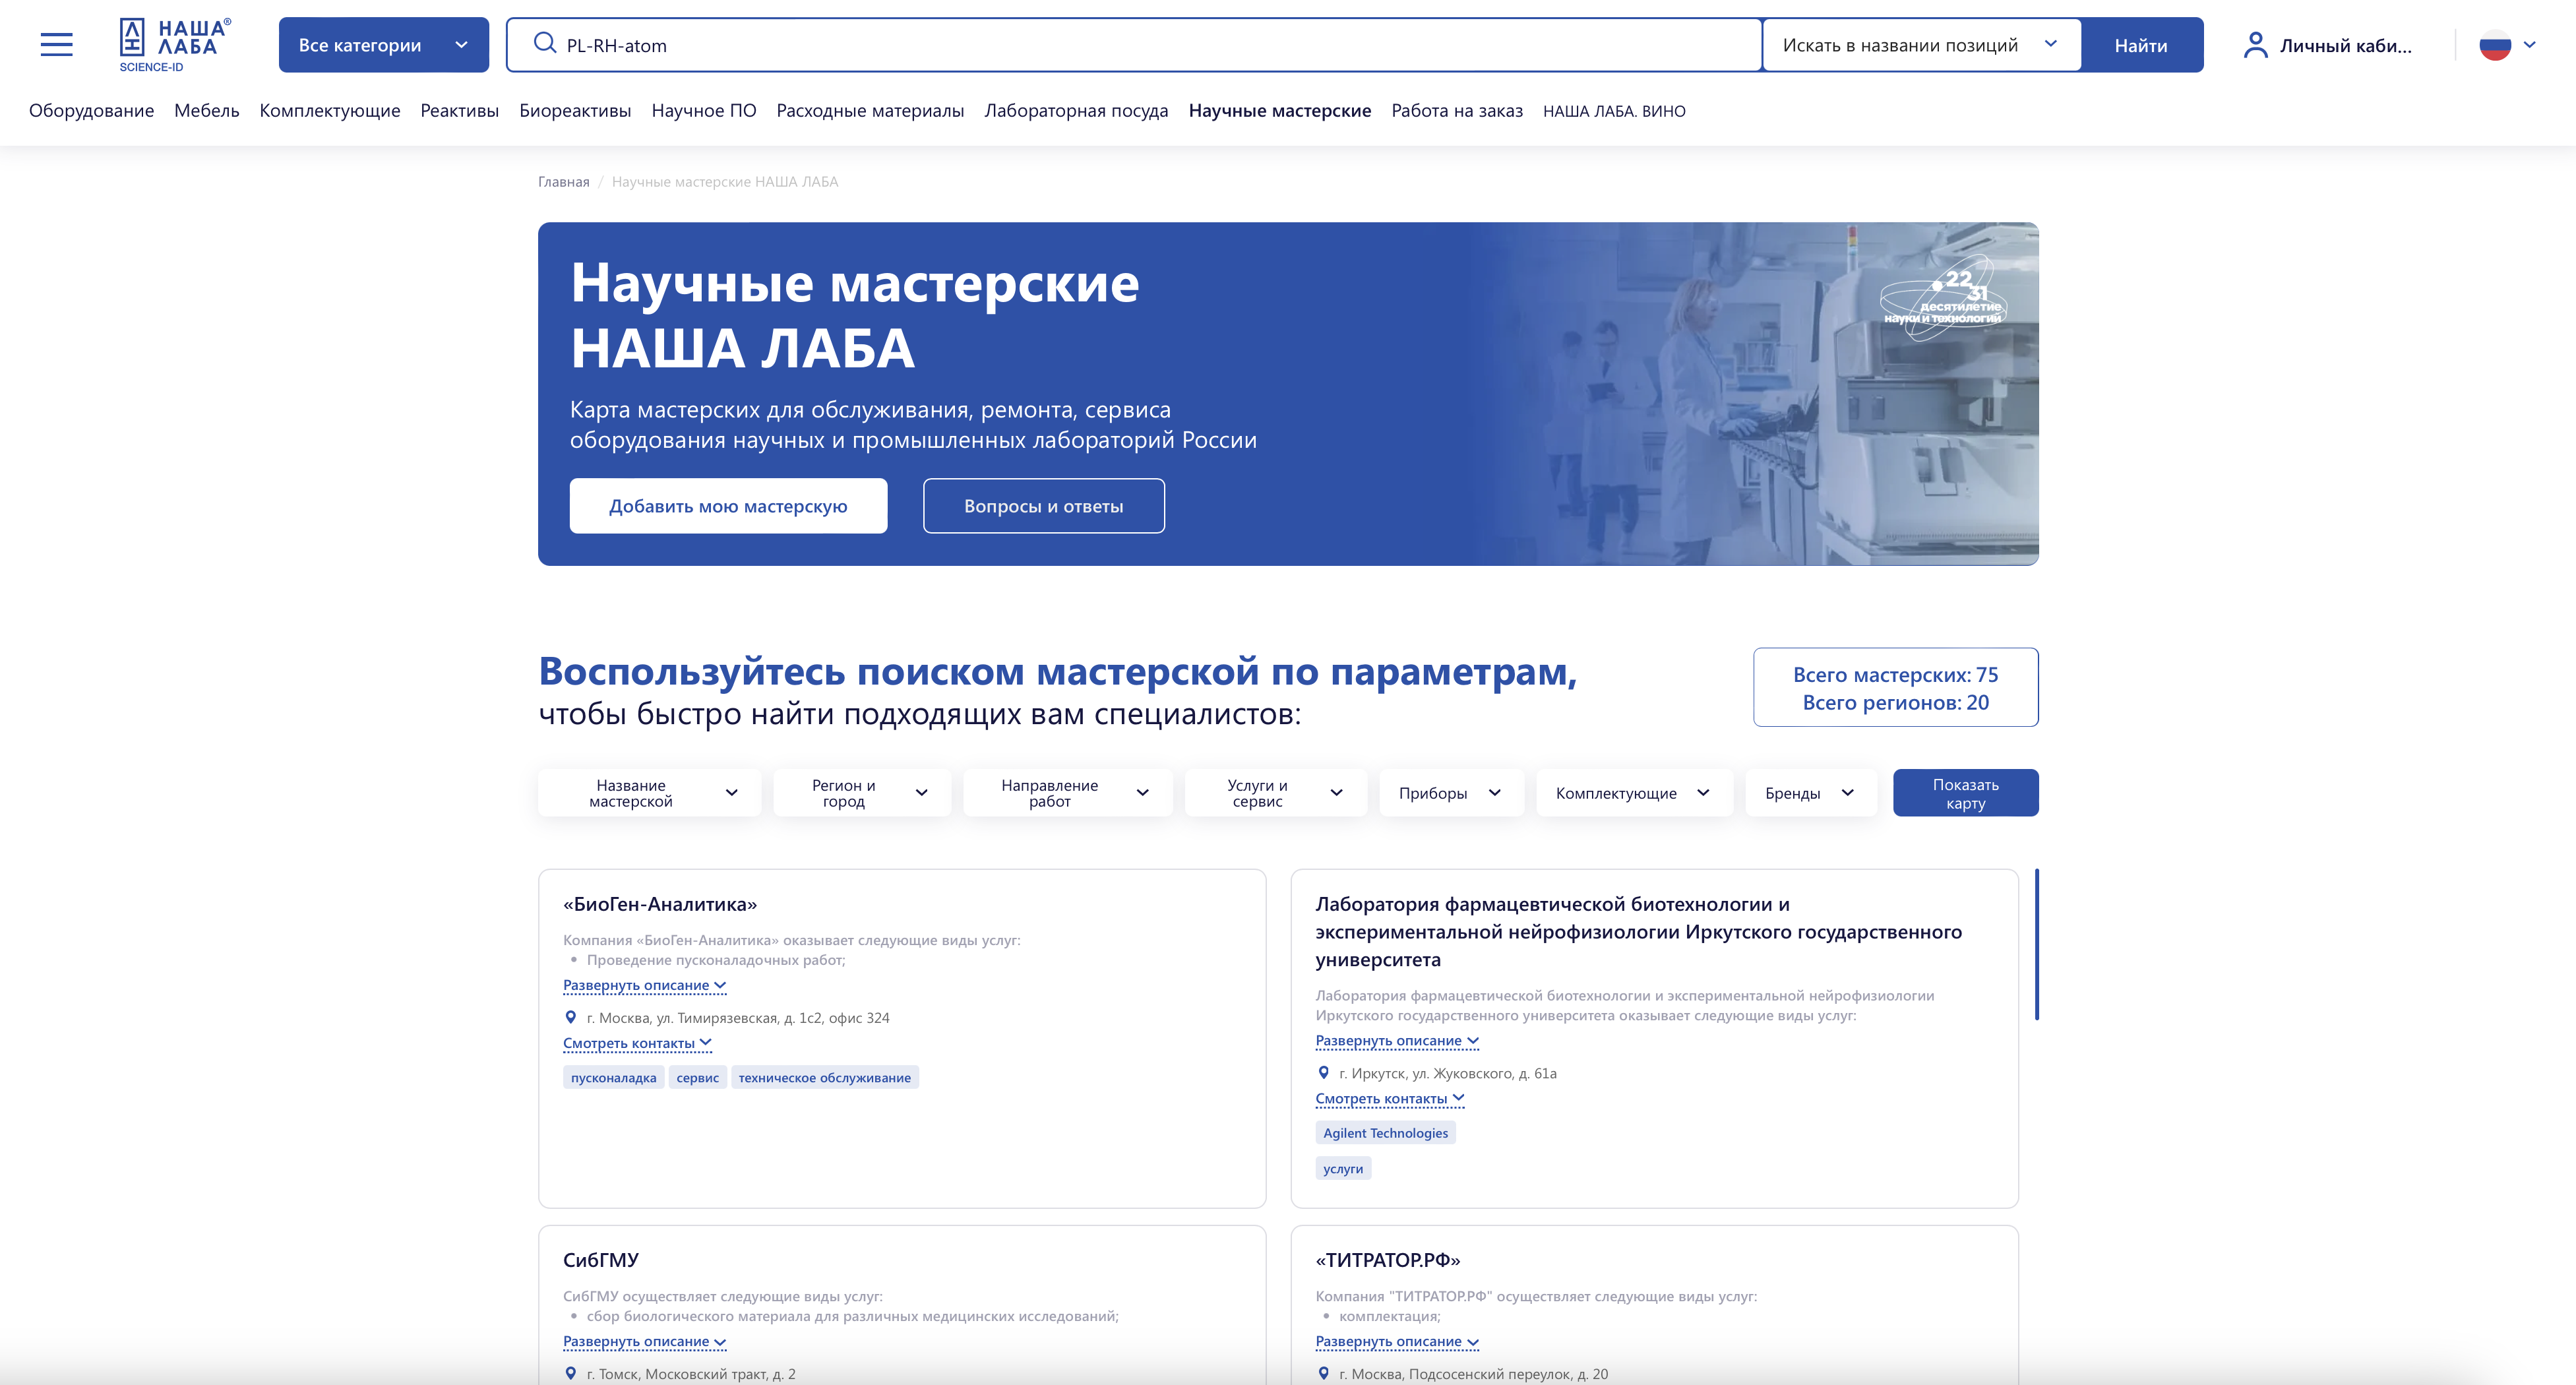Click the Всего мастерских: 75 counter box
The image size is (2576, 1385).
point(1895,687)
